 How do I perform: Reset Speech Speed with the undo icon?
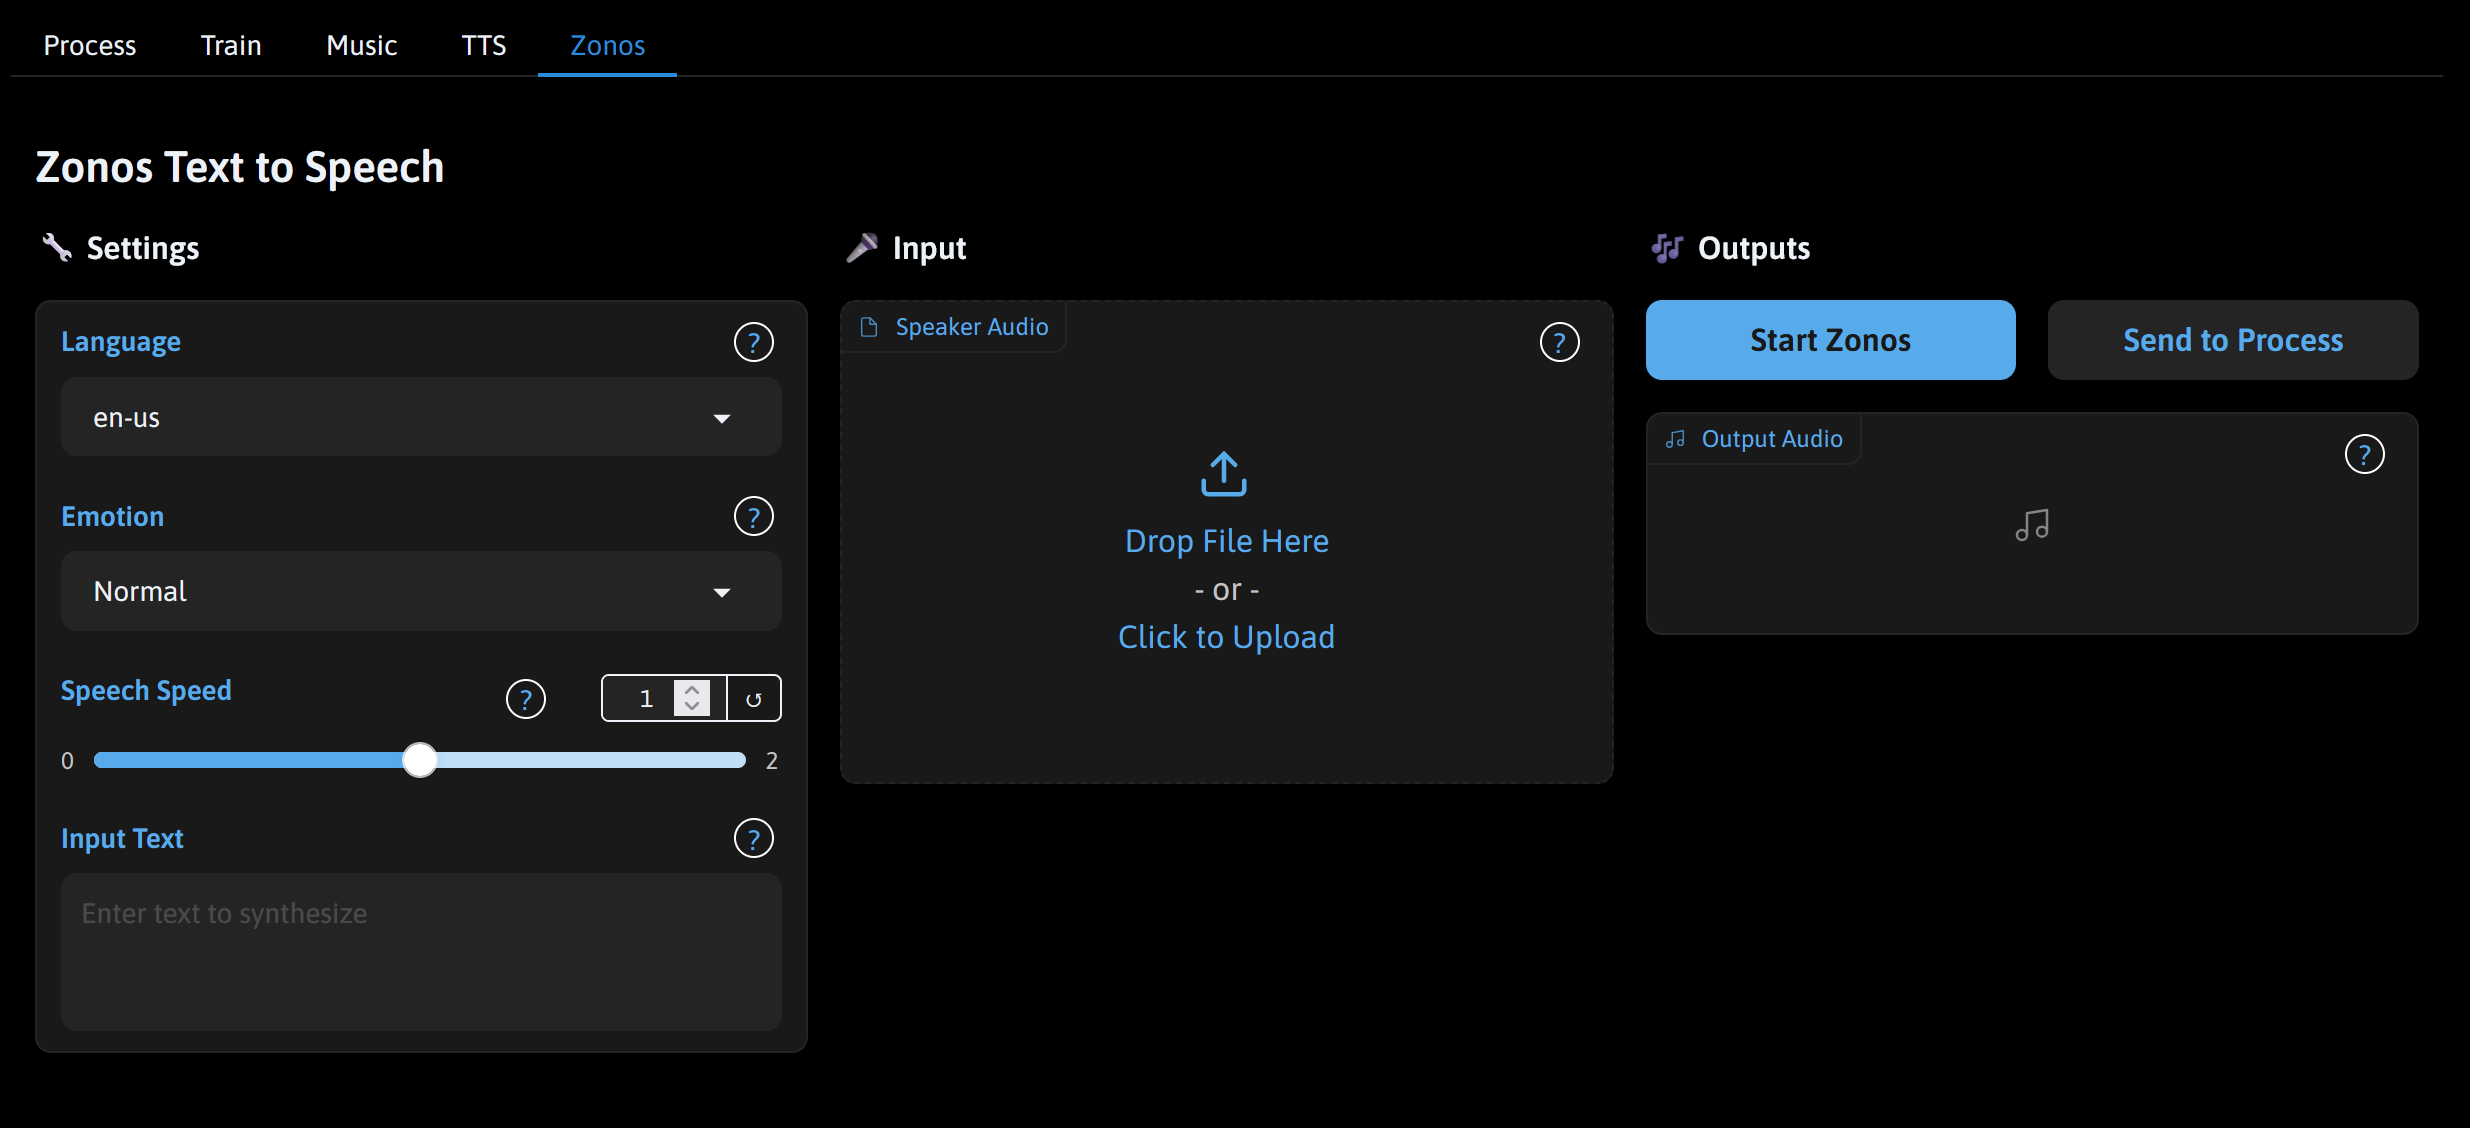tap(754, 699)
